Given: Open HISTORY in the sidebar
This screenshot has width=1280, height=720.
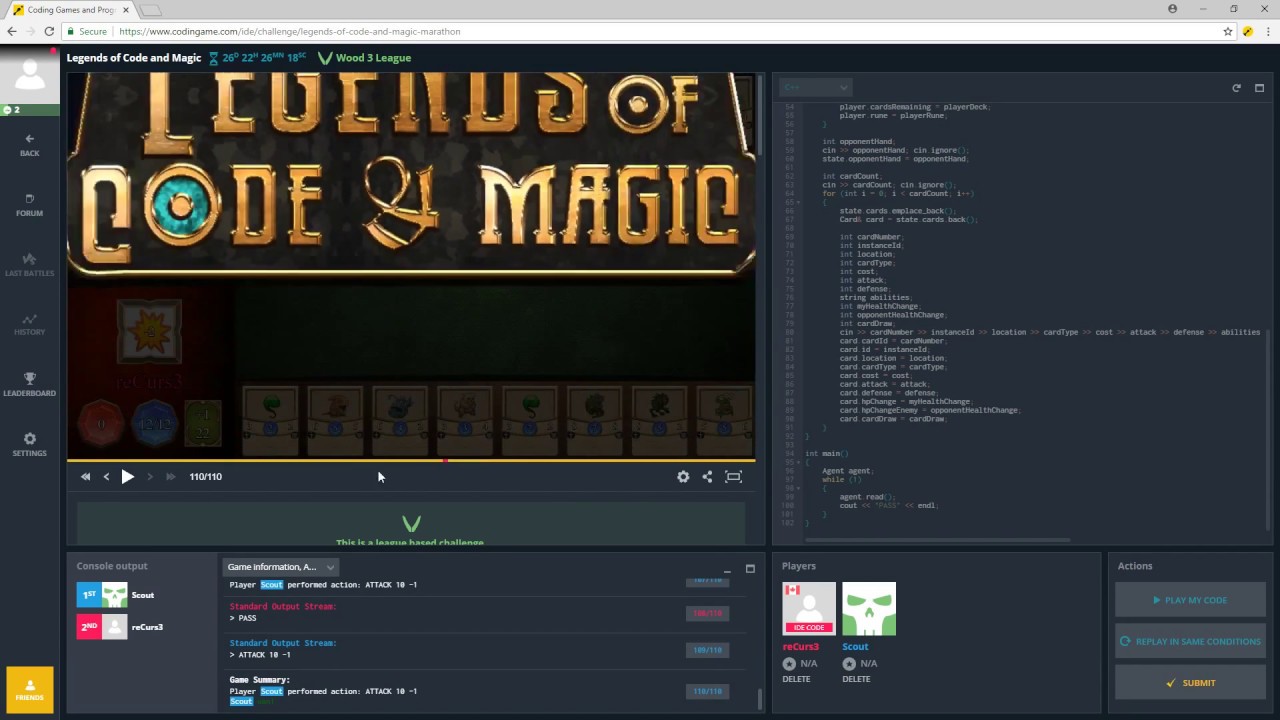Looking at the screenshot, I should pyautogui.click(x=30, y=325).
